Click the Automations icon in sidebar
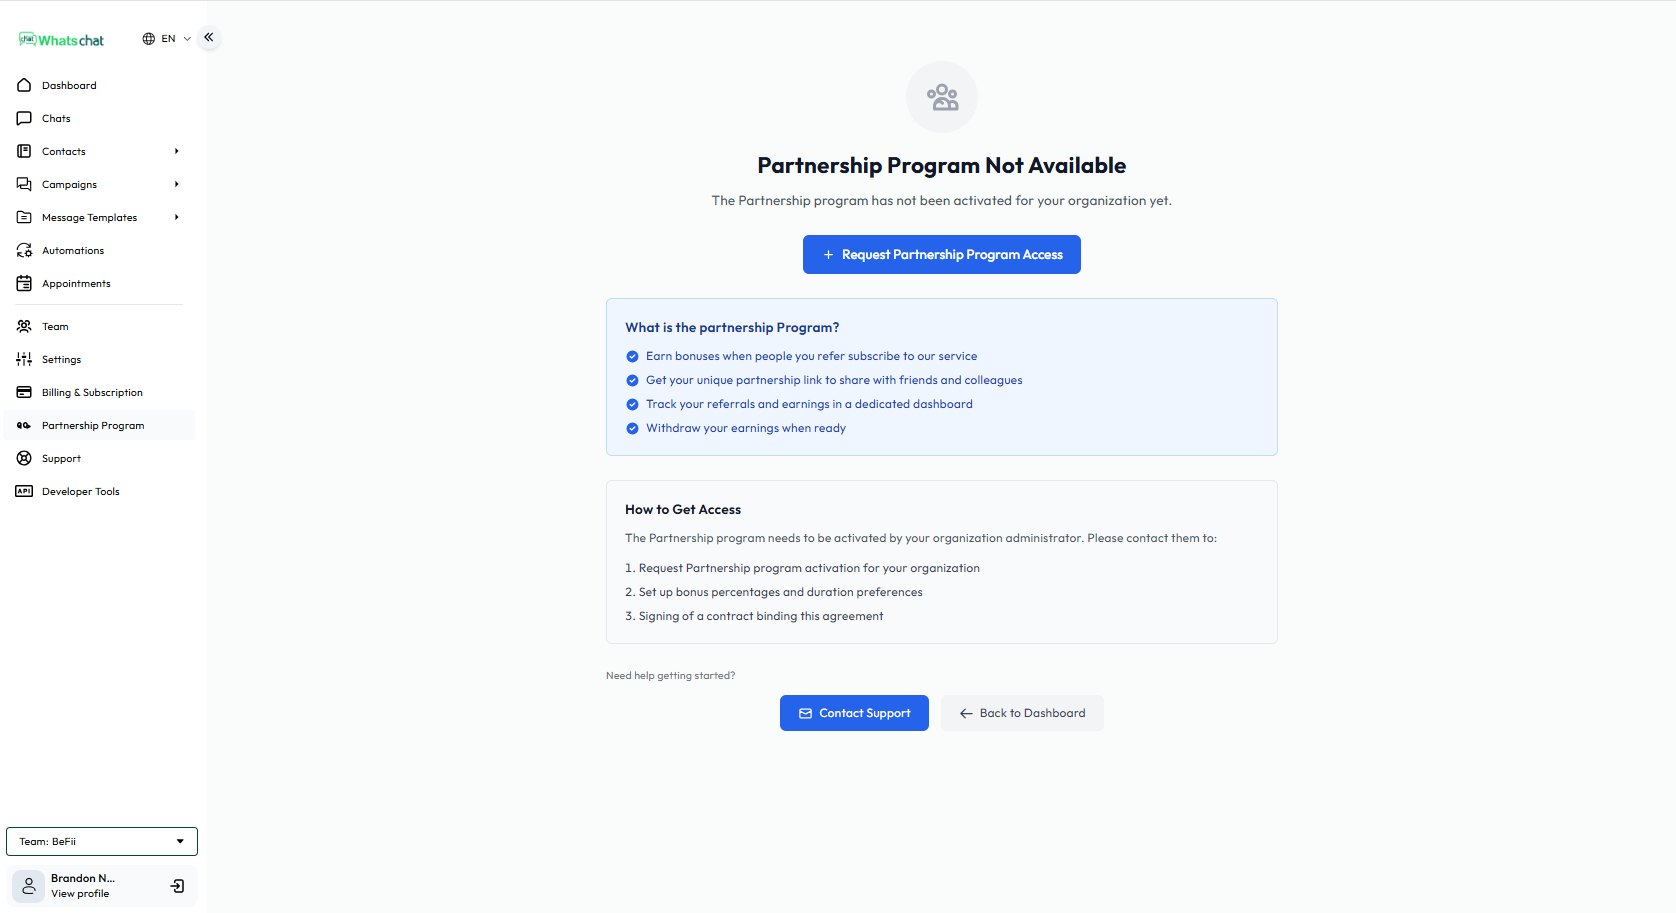This screenshot has width=1676, height=913. click(24, 250)
